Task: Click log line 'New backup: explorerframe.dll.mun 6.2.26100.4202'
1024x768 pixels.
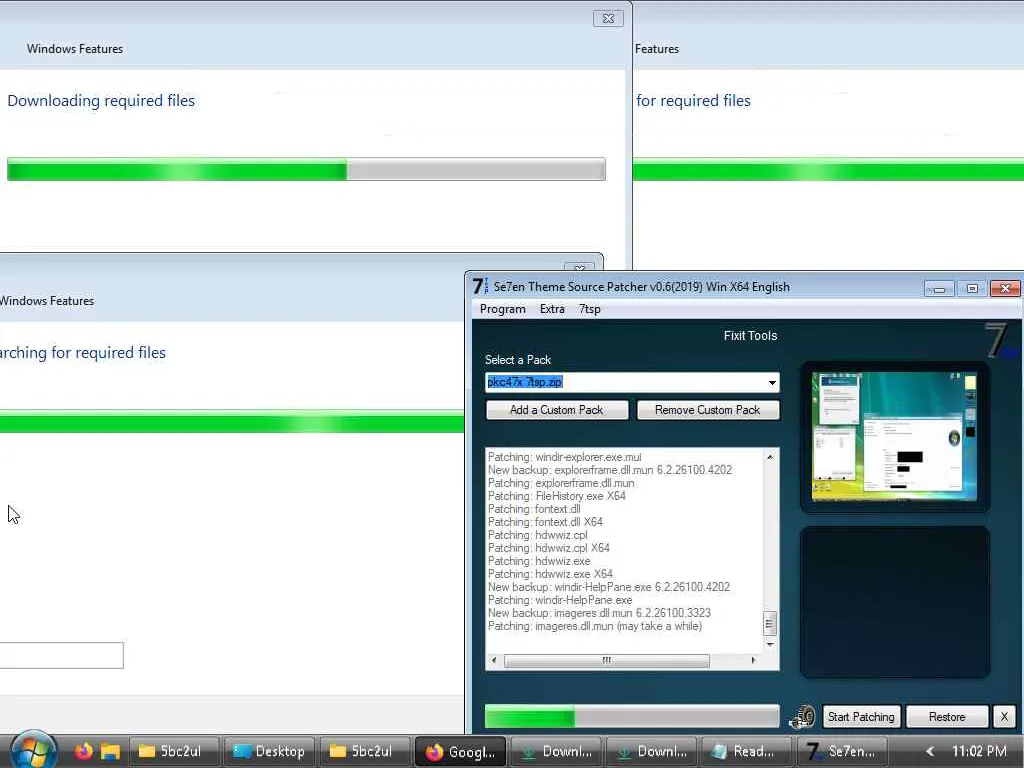Action: 610,470
